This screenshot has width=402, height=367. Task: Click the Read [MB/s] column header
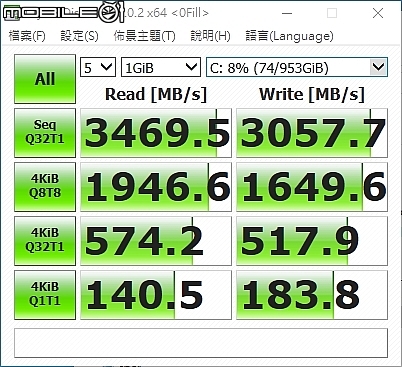pyautogui.click(x=156, y=94)
